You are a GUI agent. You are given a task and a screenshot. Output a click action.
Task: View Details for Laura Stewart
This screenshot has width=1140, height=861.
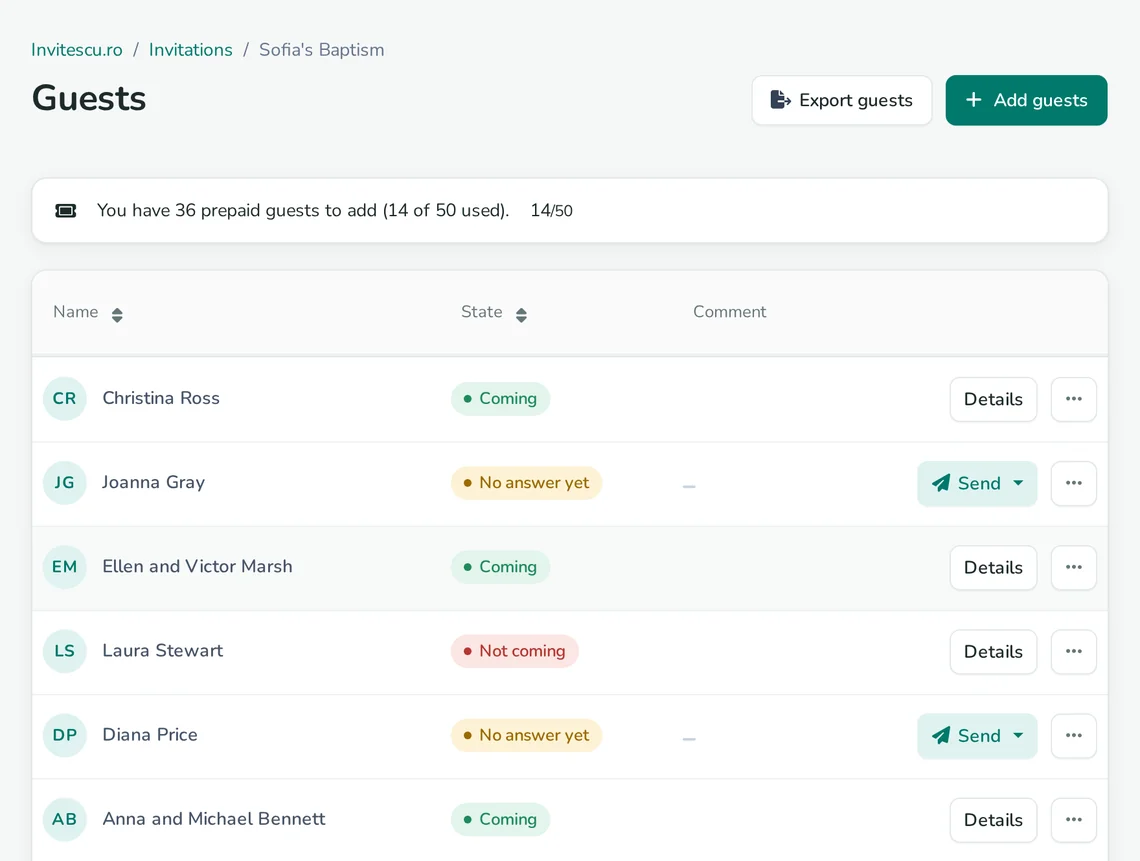(x=993, y=652)
